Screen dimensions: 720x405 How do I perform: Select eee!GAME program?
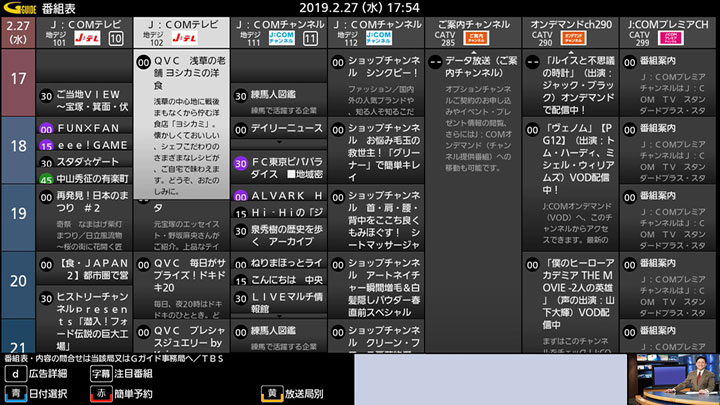[x=84, y=142]
